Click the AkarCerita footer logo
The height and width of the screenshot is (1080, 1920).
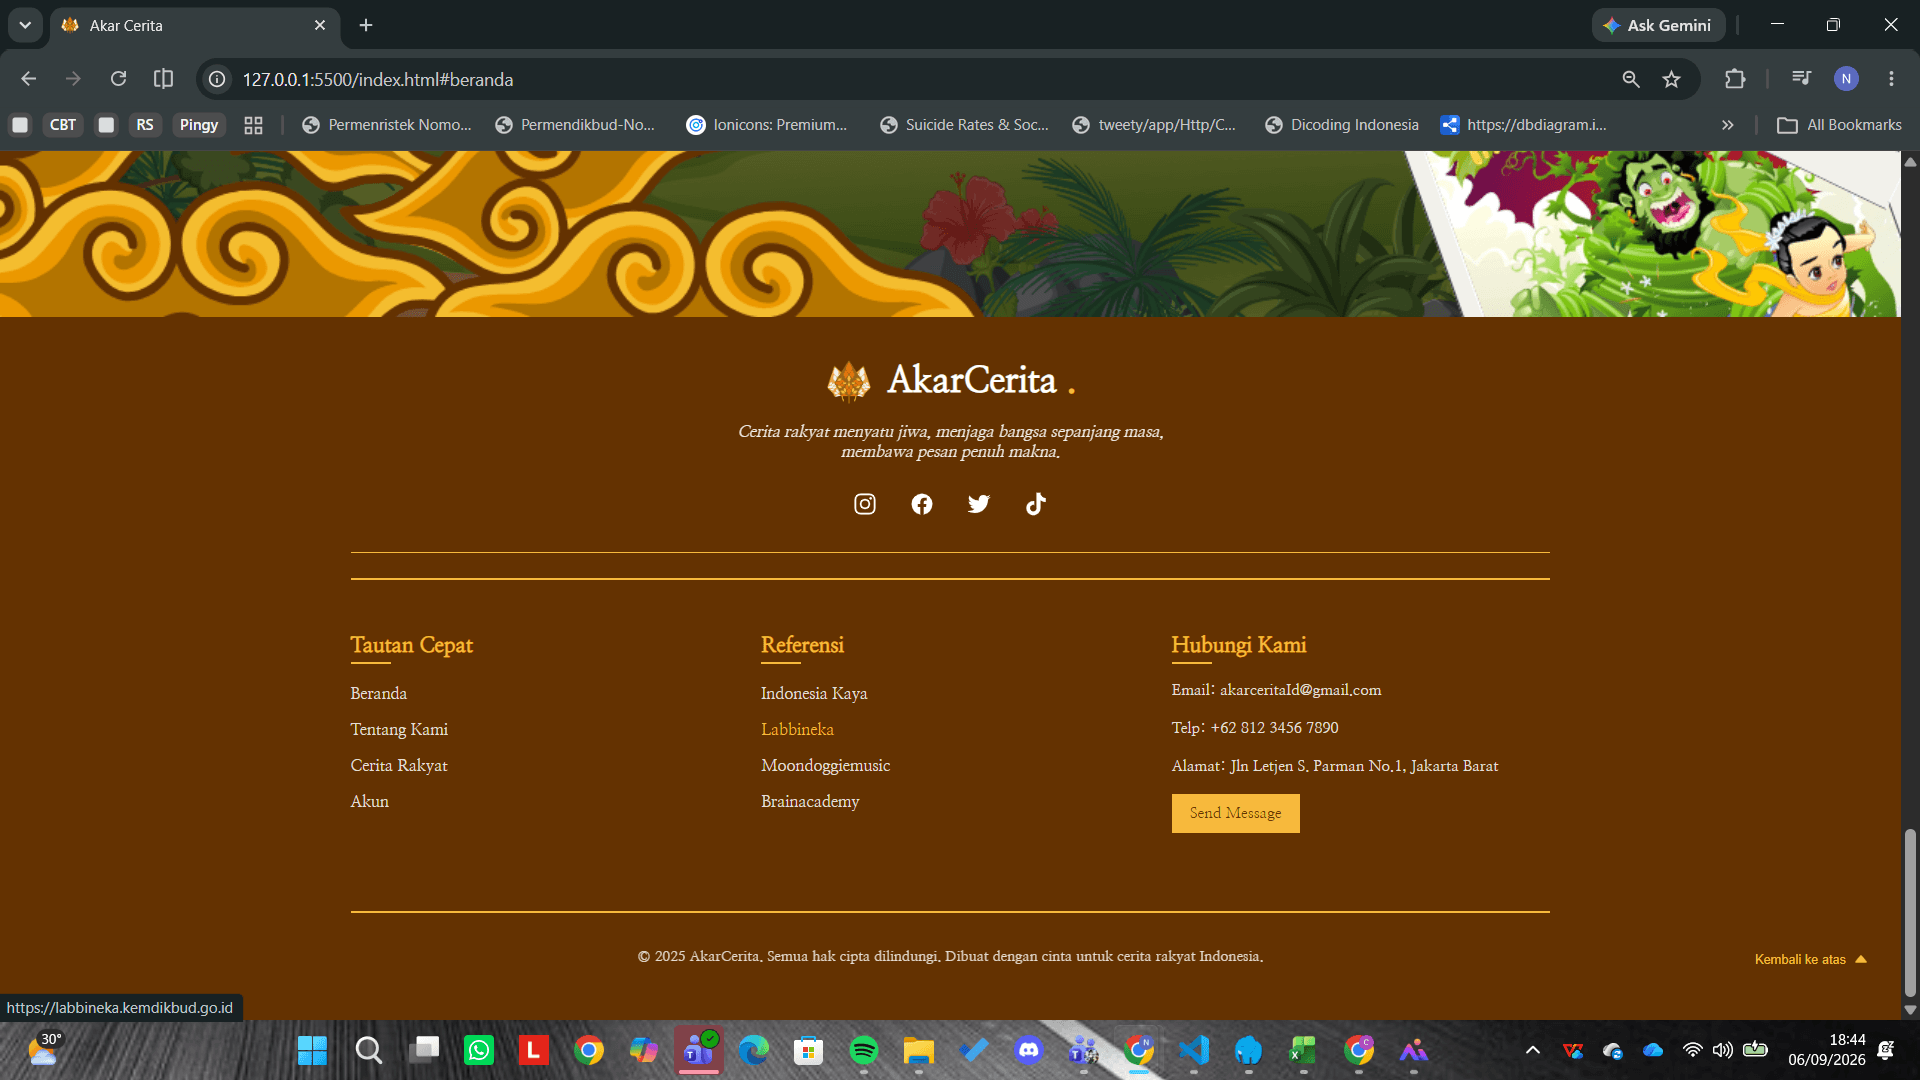coord(950,380)
